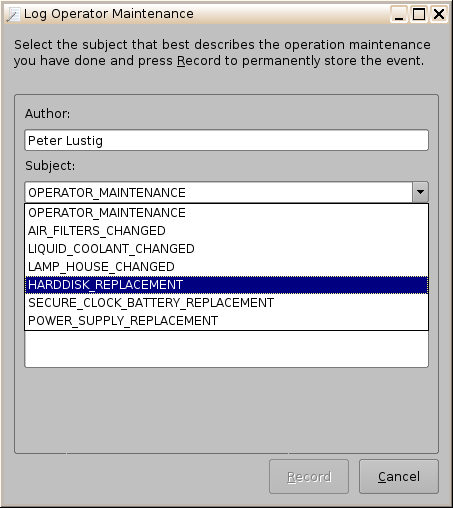Image resolution: width=453 pixels, height=508 pixels.
Task: Minimize the Log Operator Maintenance window
Action: tap(399, 14)
